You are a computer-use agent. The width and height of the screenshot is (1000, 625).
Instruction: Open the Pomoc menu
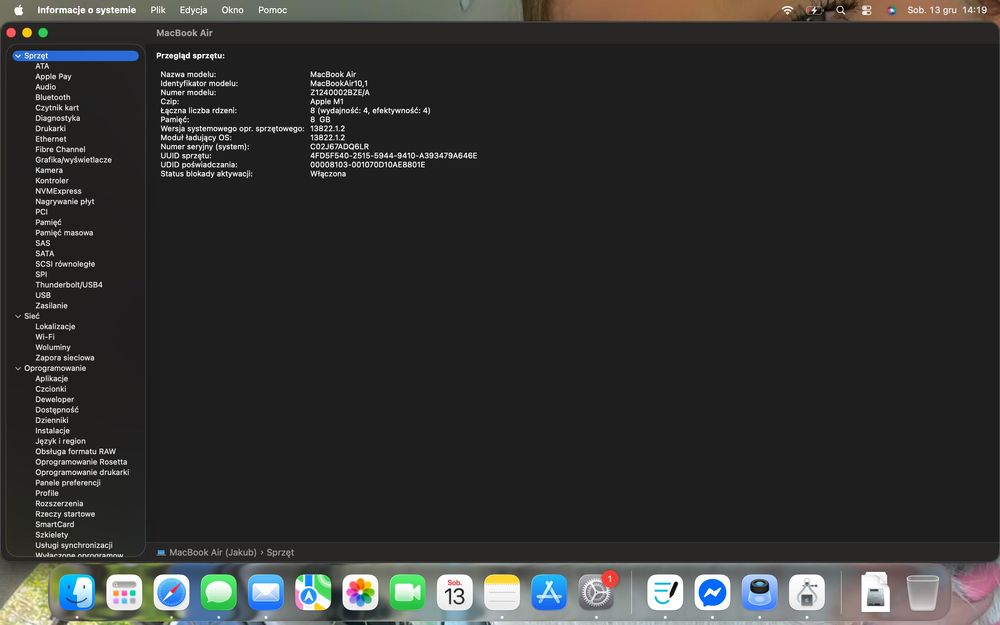coord(272,10)
